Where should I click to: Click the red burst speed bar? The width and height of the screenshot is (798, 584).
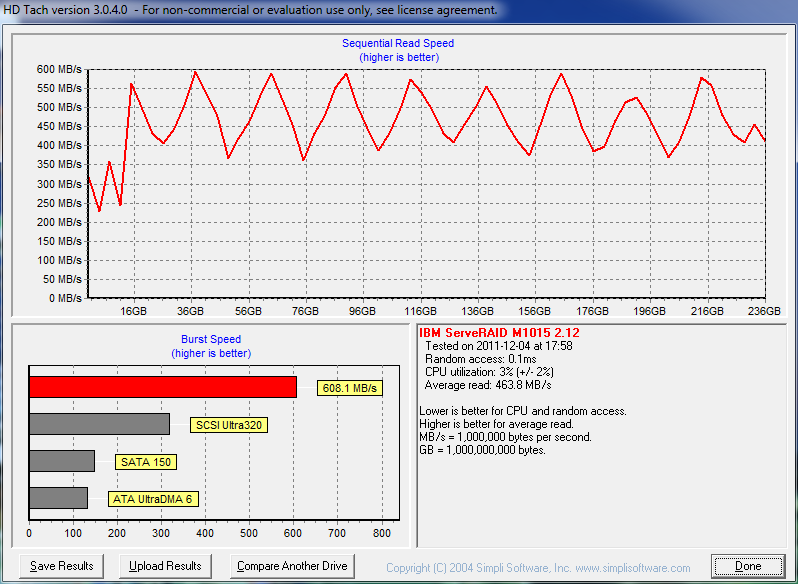coord(163,387)
